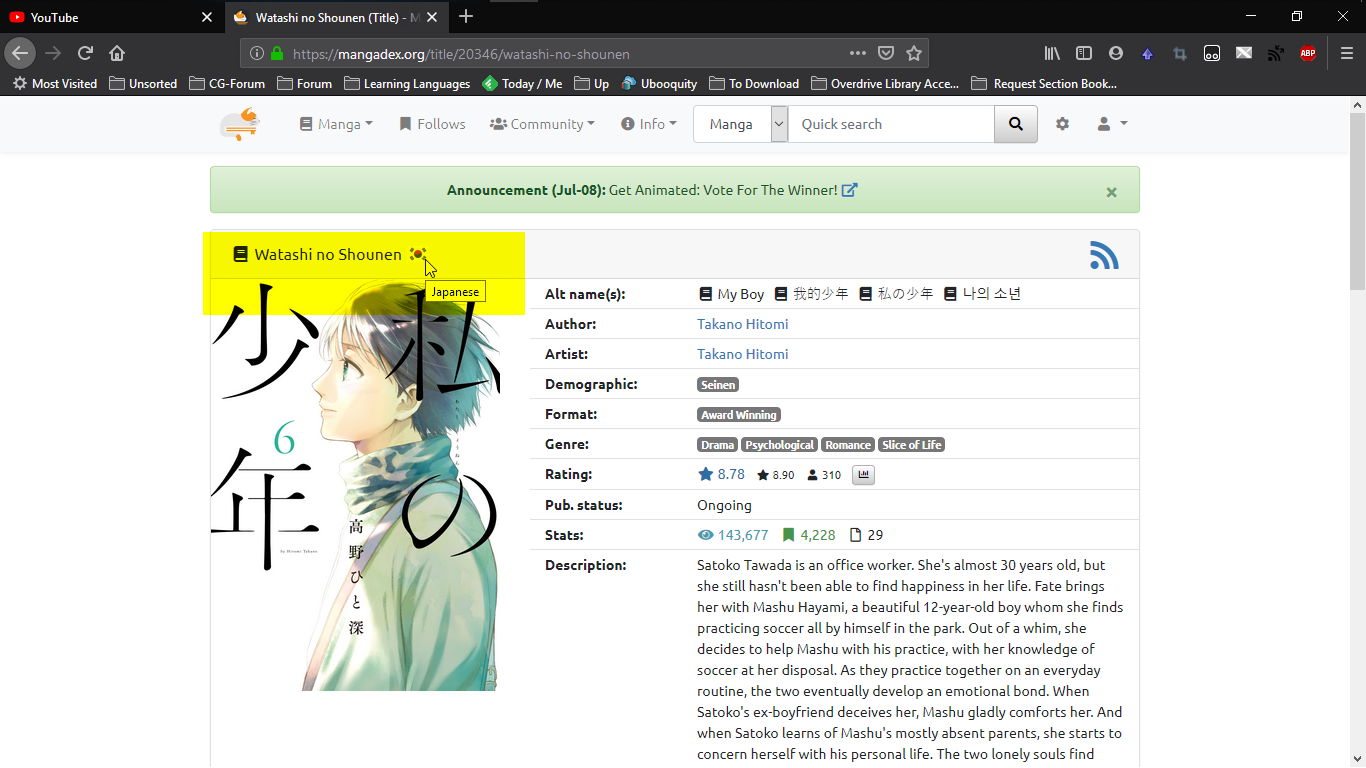Click the Firefox reload page icon
Image resolution: width=1366 pixels, height=768 pixels.
coord(86,54)
